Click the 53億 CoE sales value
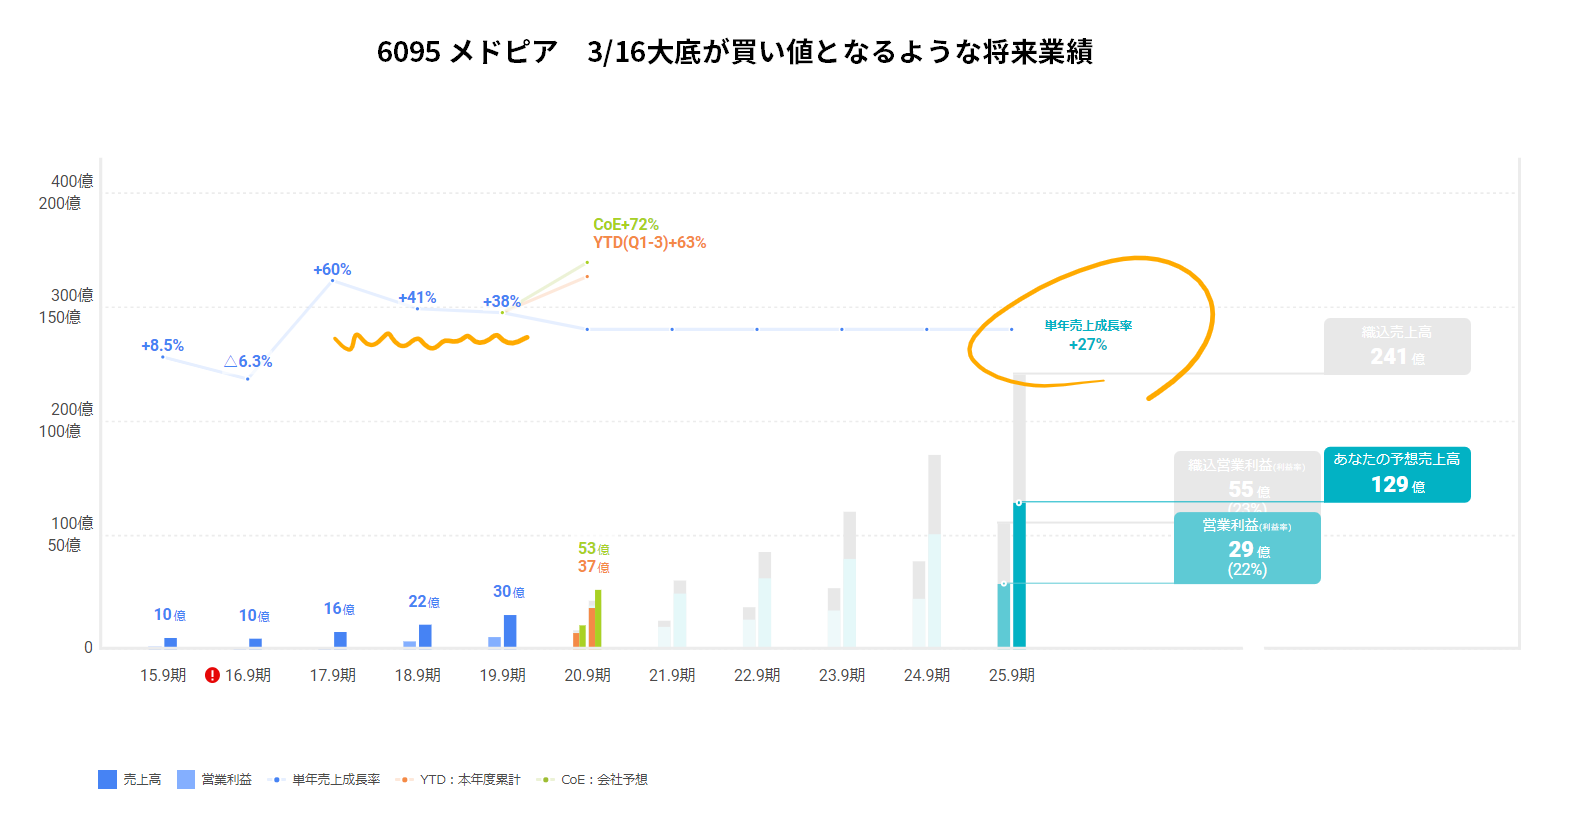 594,549
